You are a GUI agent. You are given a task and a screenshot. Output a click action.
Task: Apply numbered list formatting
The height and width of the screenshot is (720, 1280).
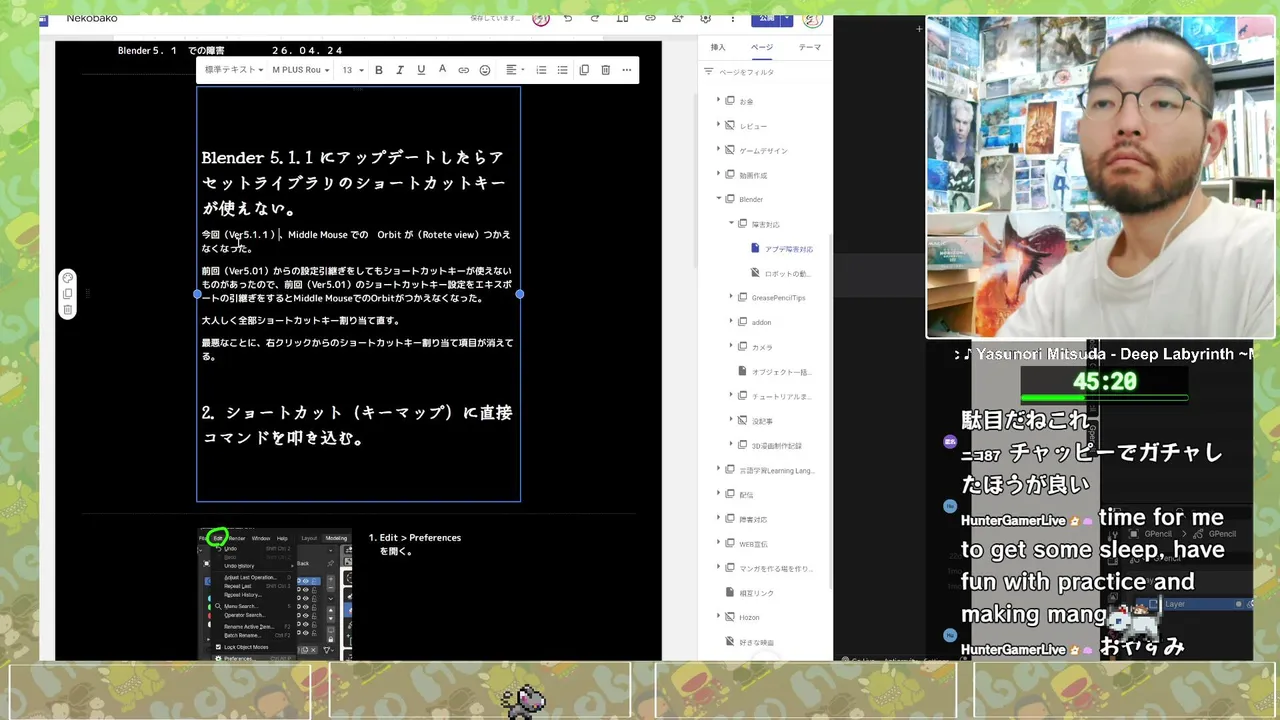point(541,70)
